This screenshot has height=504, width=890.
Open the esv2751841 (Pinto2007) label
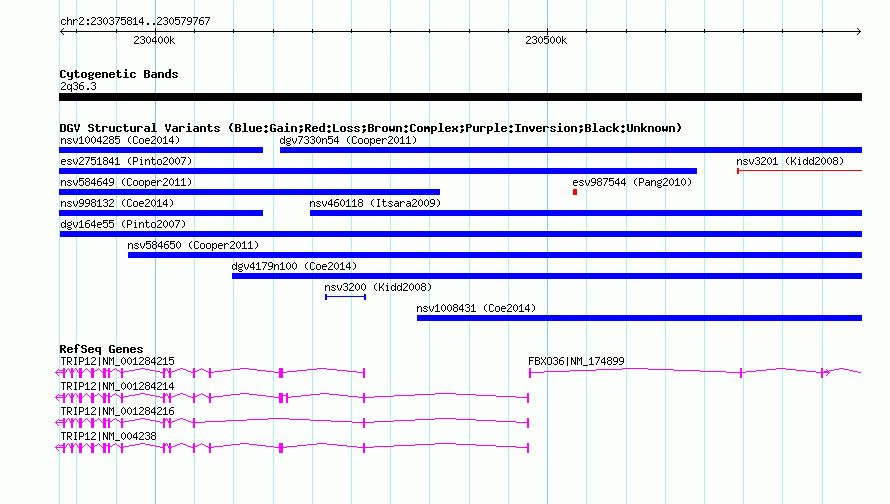pyautogui.click(x=126, y=161)
